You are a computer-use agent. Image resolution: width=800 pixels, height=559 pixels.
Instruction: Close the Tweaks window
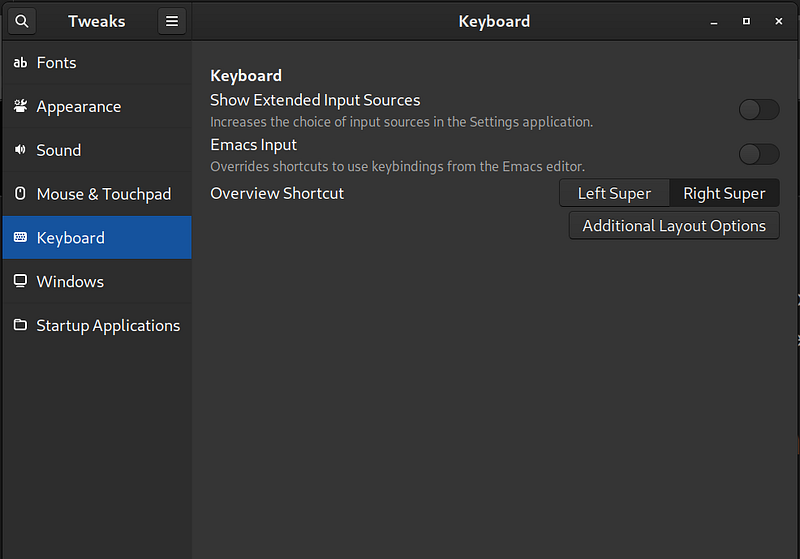[x=779, y=21]
